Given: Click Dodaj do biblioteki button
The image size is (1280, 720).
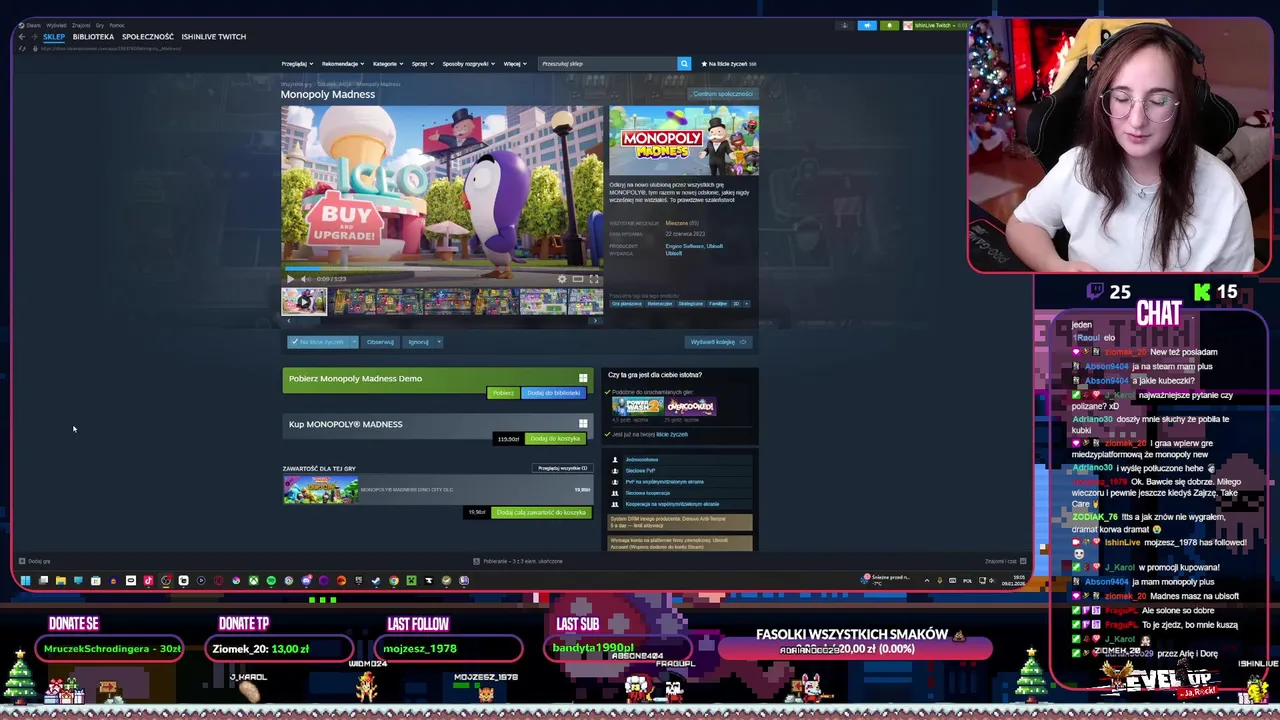Looking at the screenshot, I should (x=553, y=393).
